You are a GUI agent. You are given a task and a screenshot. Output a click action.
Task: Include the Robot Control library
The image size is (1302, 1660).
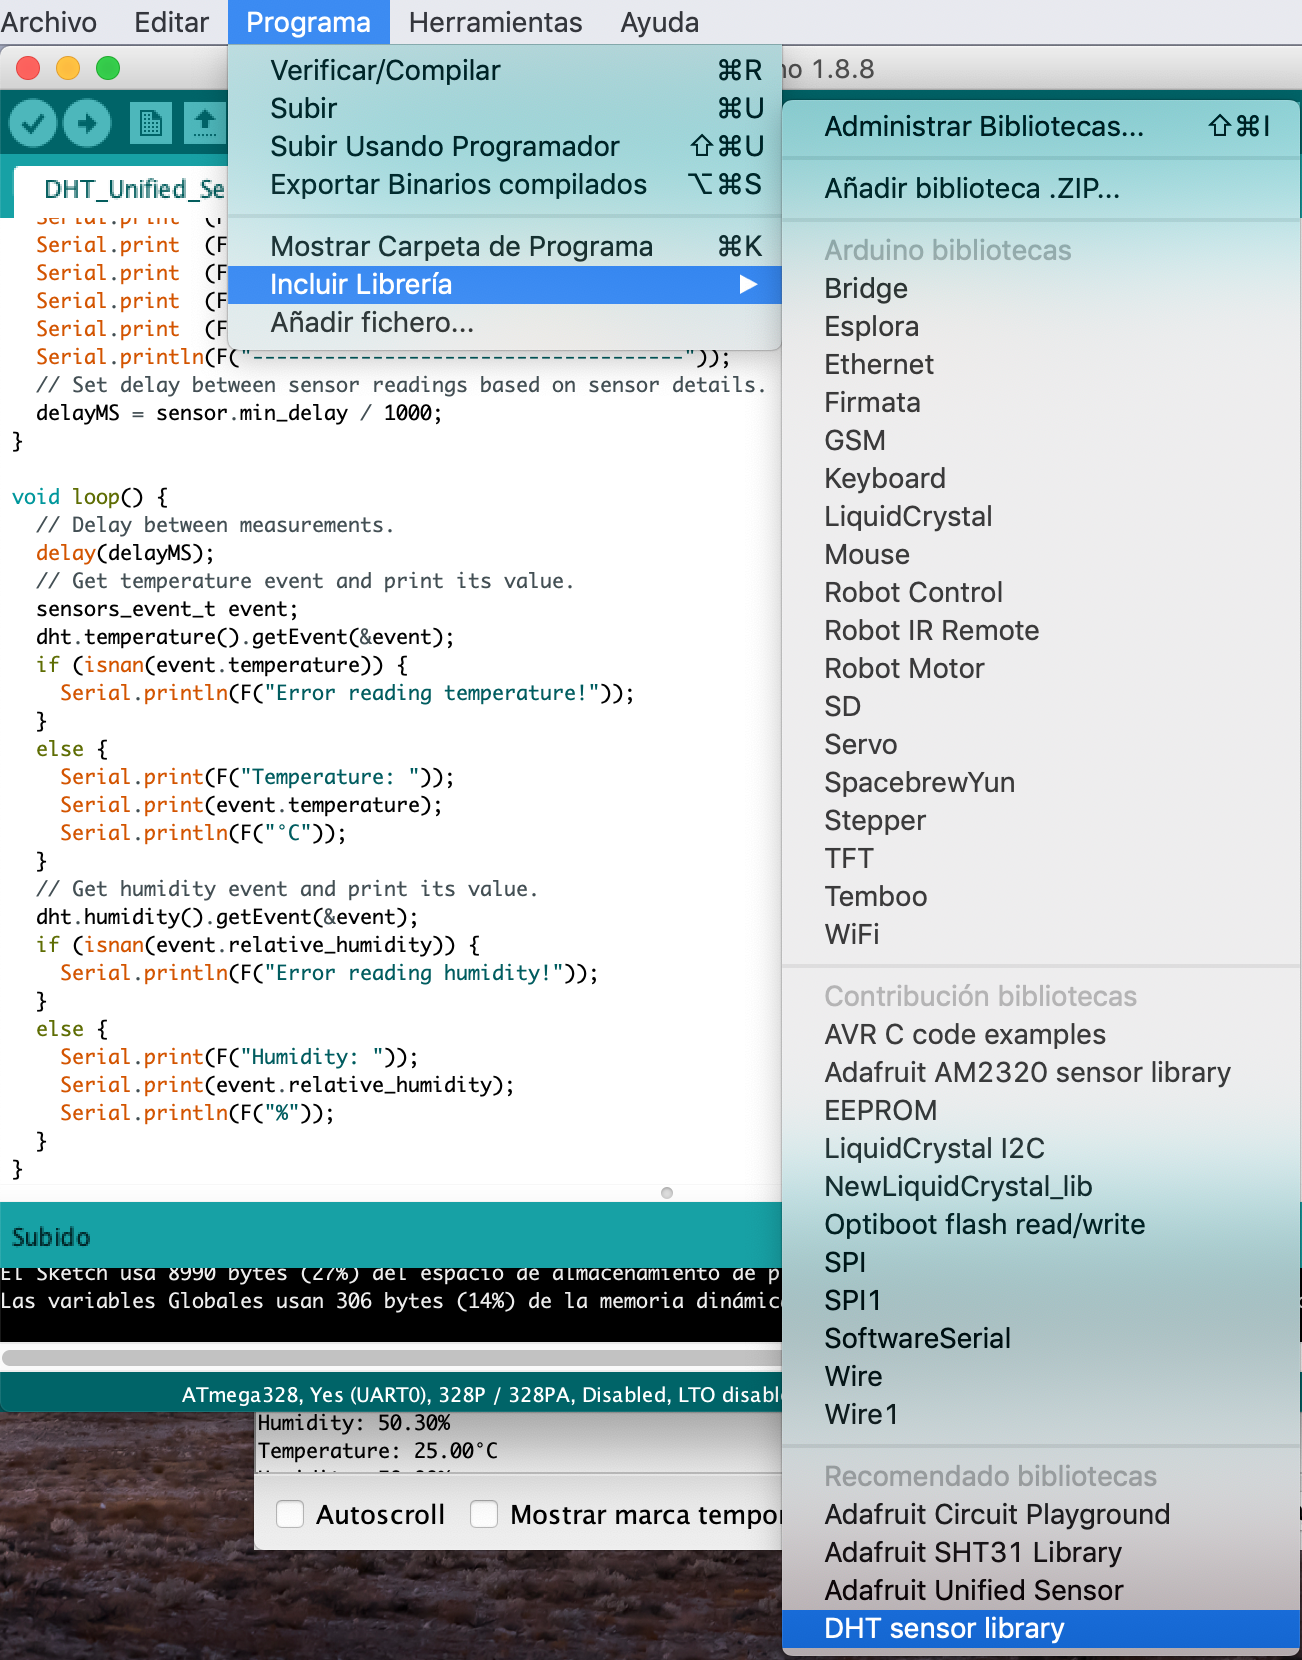coord(1042,593)
